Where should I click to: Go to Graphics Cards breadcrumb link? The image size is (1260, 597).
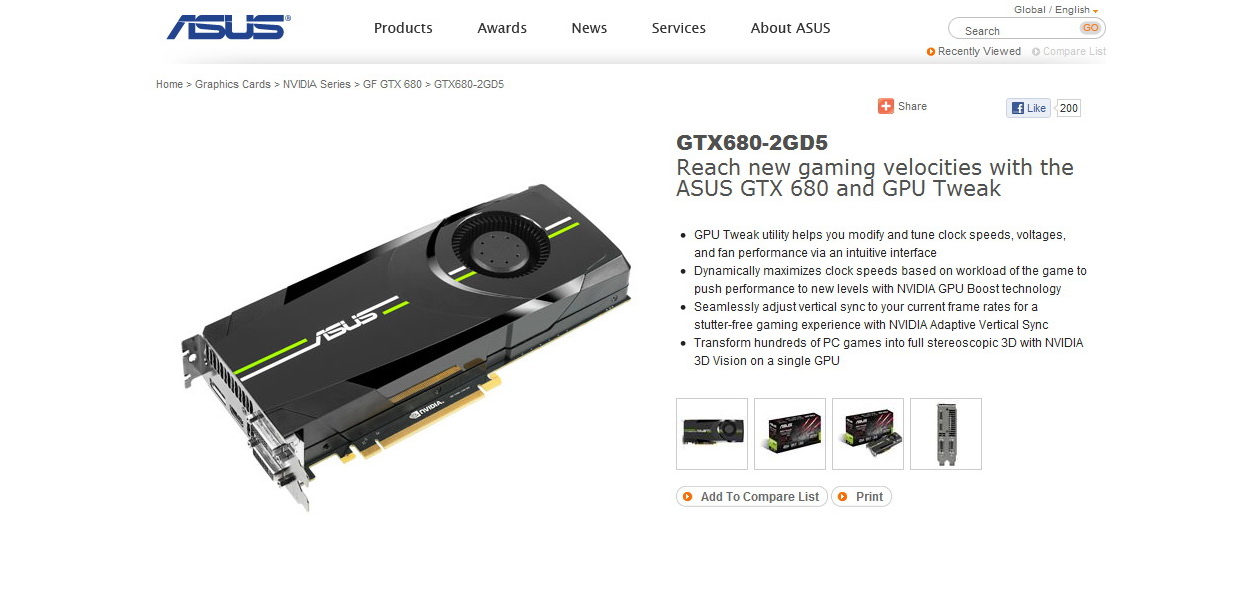point(233,84)
